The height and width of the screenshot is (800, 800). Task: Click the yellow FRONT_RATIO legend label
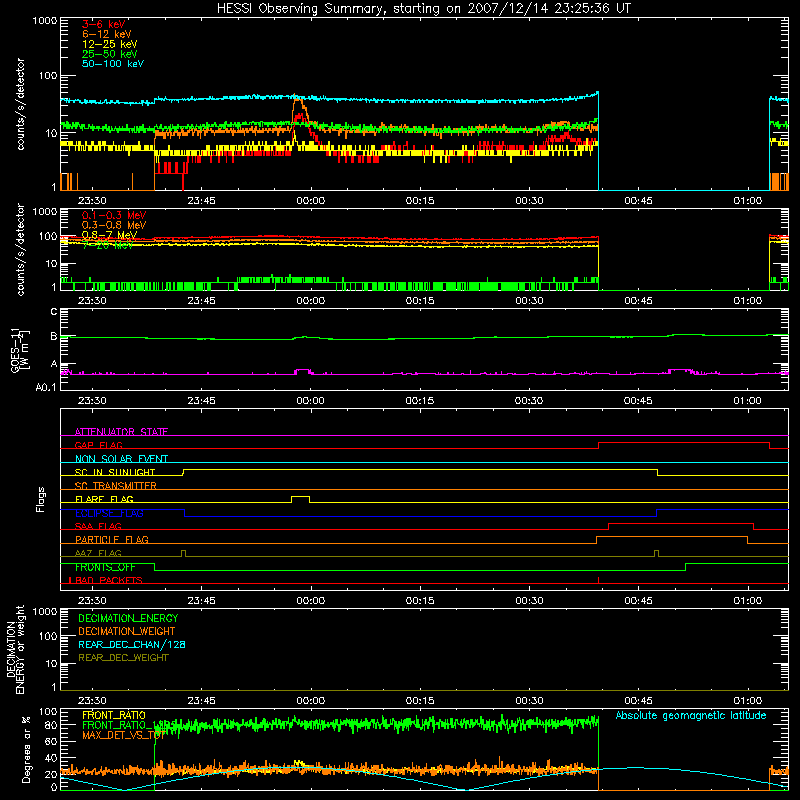tap(114, 716)
